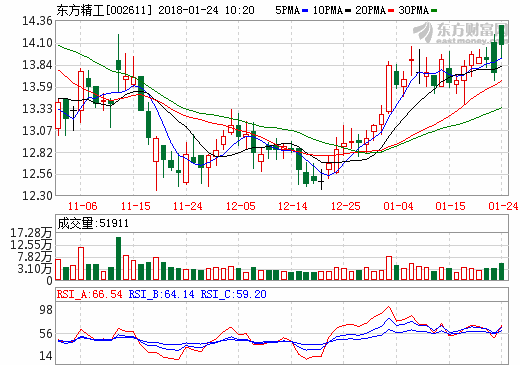Click the 3.10万 volume axis label
The width and height of the screenshot is (520, 365).
pyautogui.click(x=35, y=269)
